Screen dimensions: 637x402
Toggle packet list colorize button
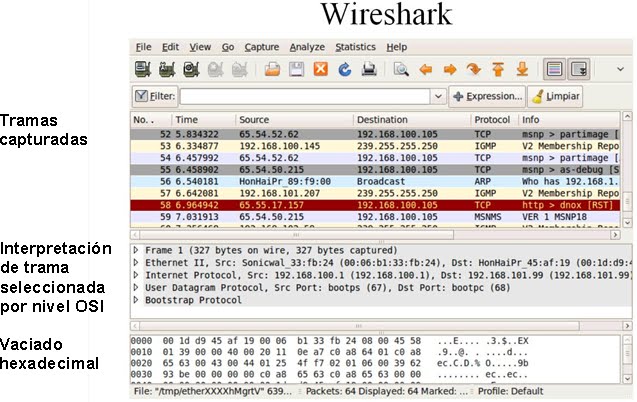click(555, 69)
